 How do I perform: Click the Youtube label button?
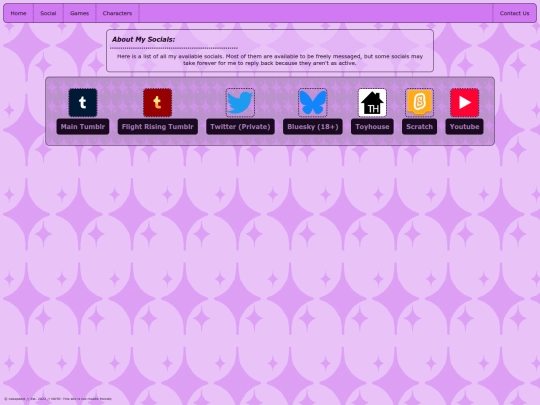(x=465, y=127)
